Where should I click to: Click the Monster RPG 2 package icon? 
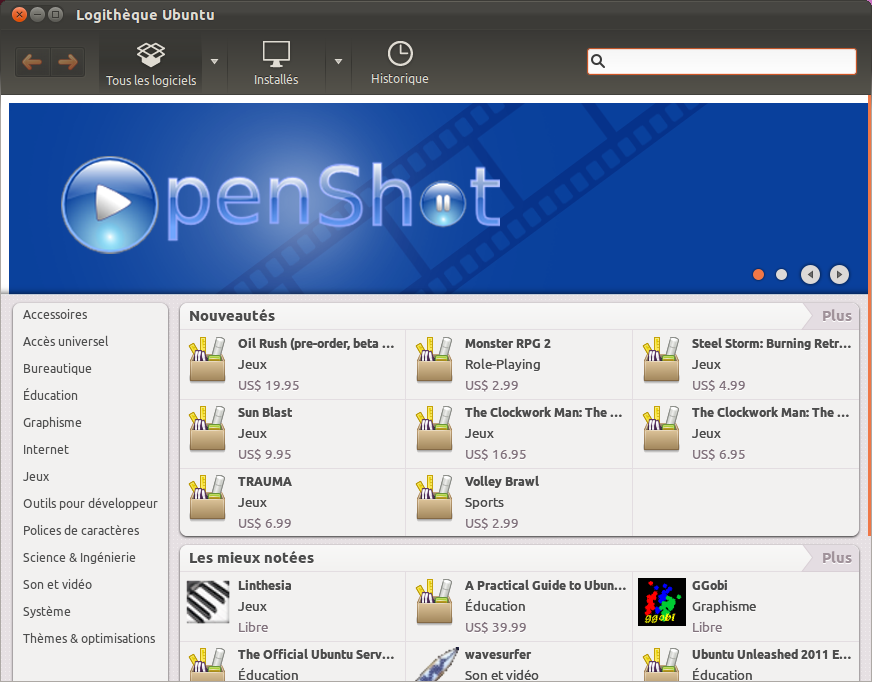tap(434, 360)
